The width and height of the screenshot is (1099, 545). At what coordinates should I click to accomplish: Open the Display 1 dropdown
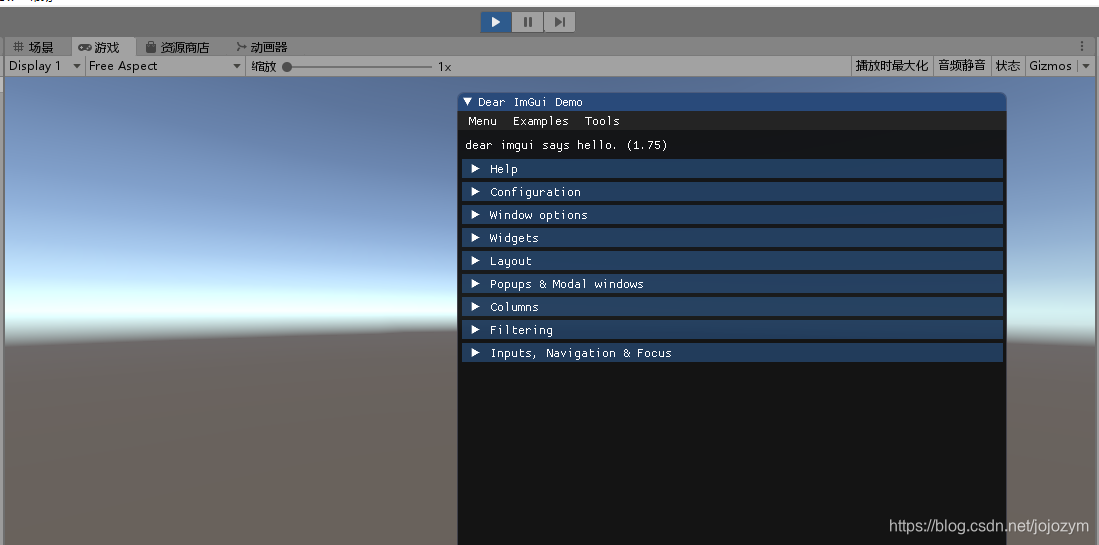click(45, 66)
